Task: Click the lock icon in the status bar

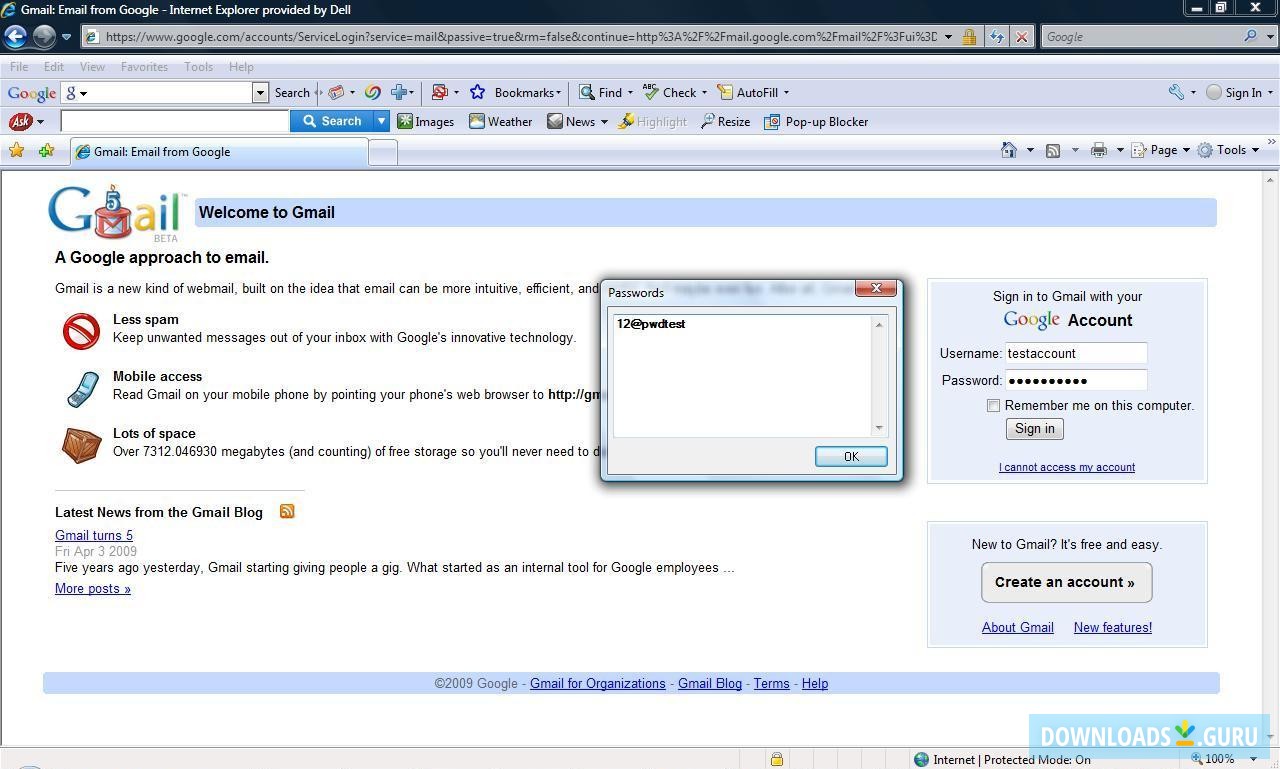Action: [776, 759]
